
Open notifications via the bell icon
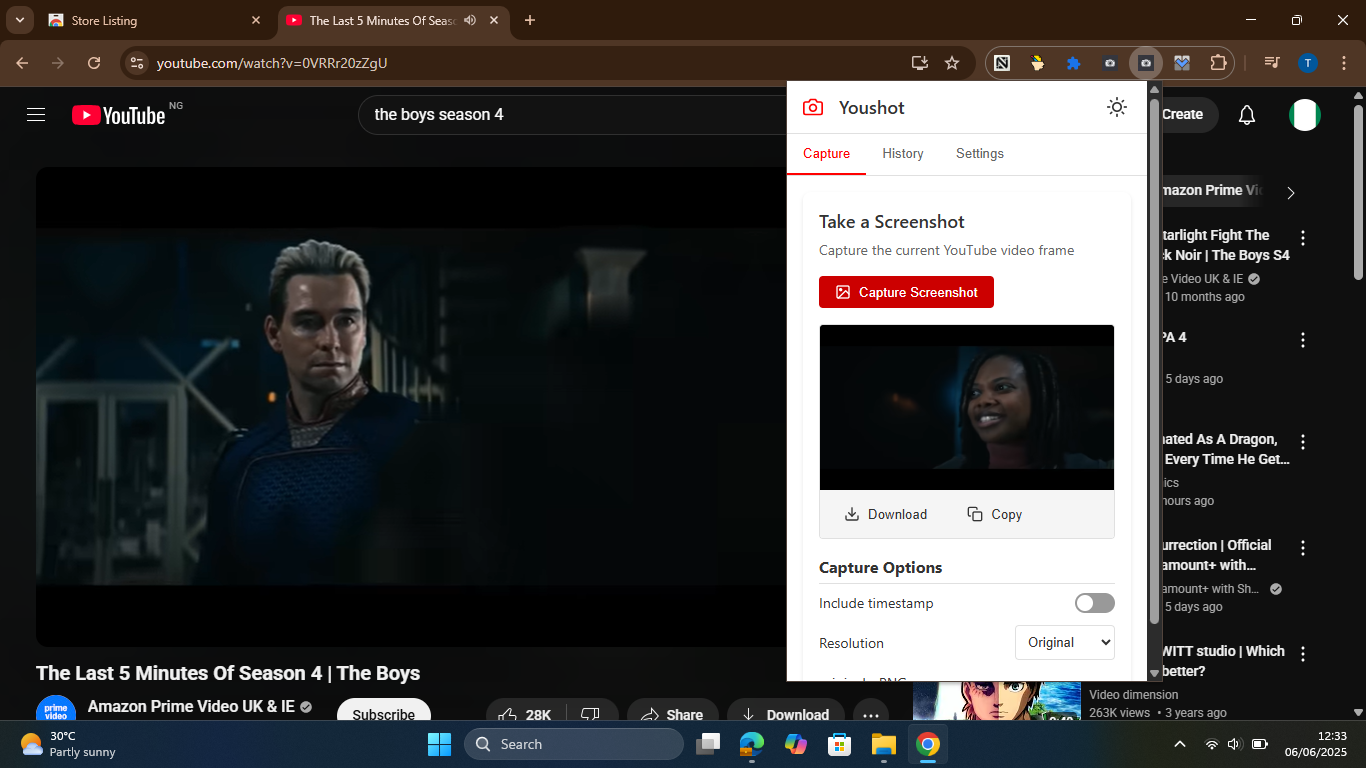1246,114
